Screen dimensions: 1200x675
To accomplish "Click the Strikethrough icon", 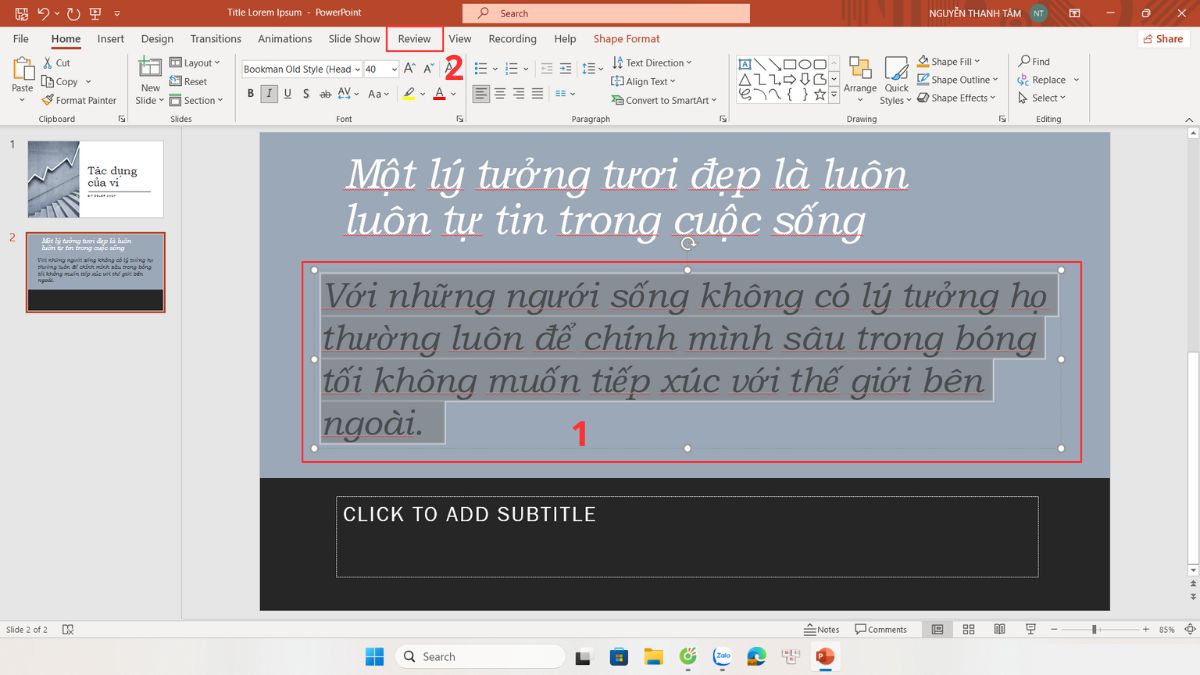I will 325,94.
